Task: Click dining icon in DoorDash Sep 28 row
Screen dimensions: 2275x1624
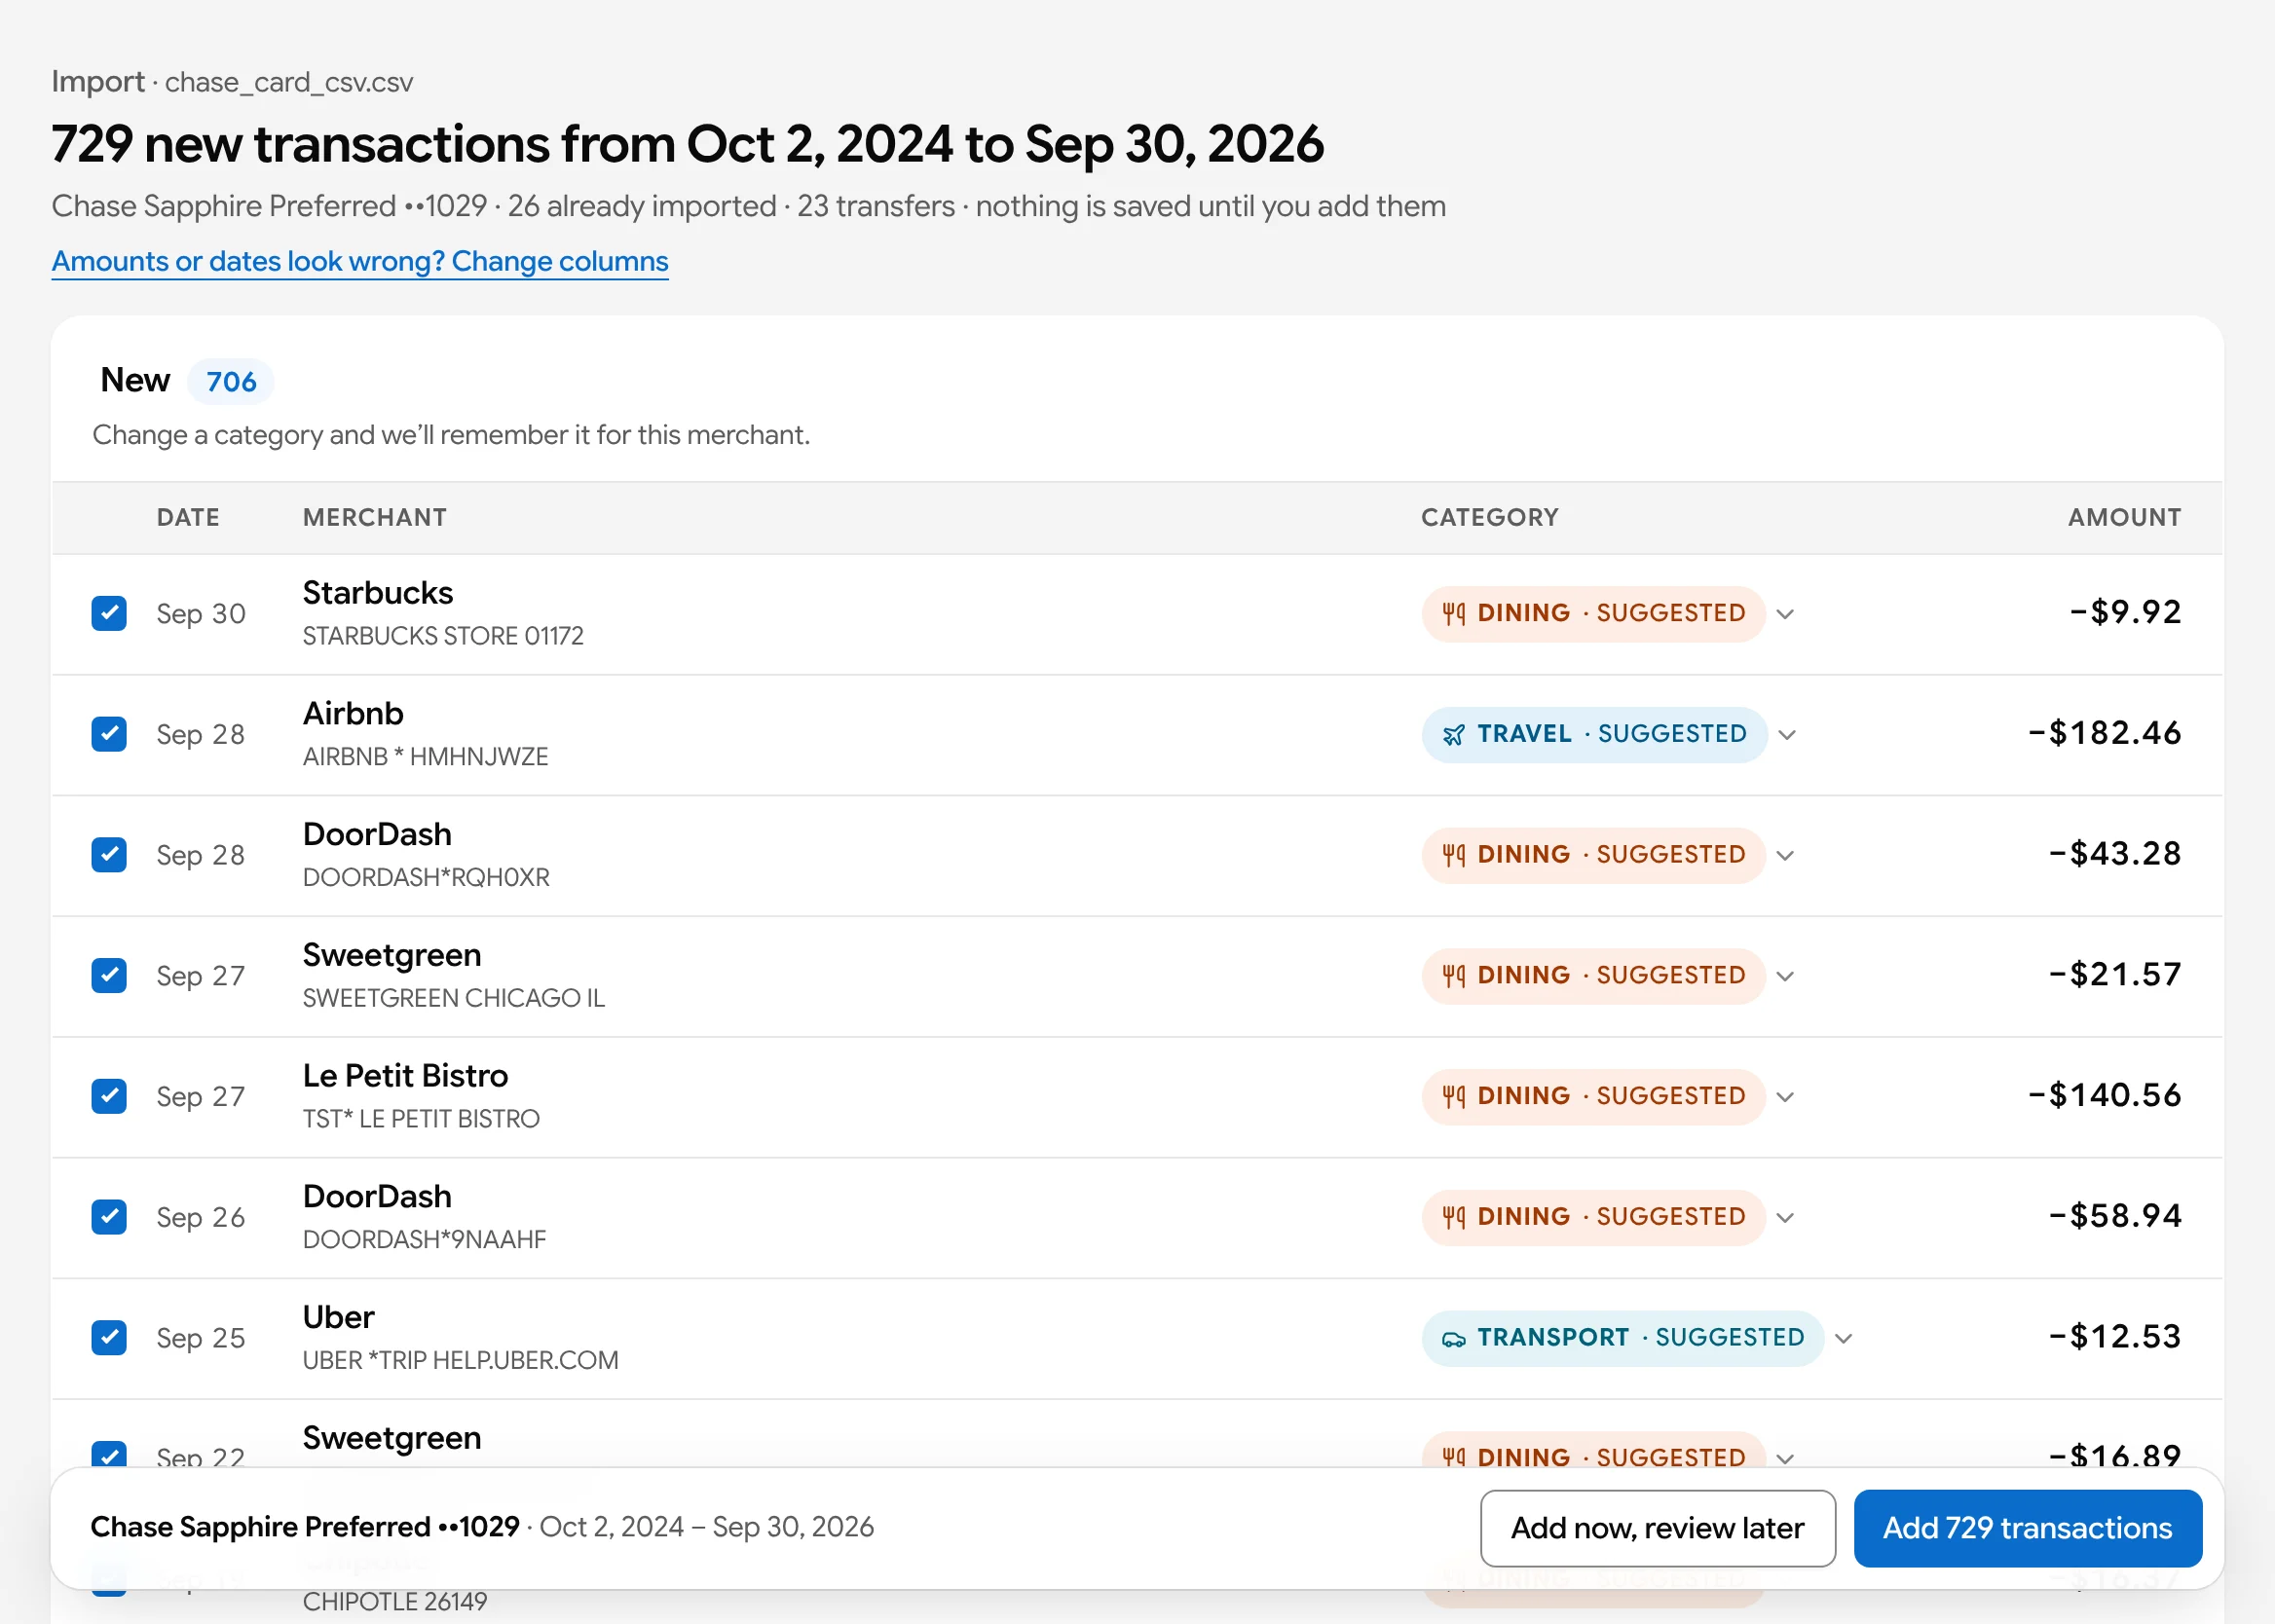Action: click(1454, 855)
